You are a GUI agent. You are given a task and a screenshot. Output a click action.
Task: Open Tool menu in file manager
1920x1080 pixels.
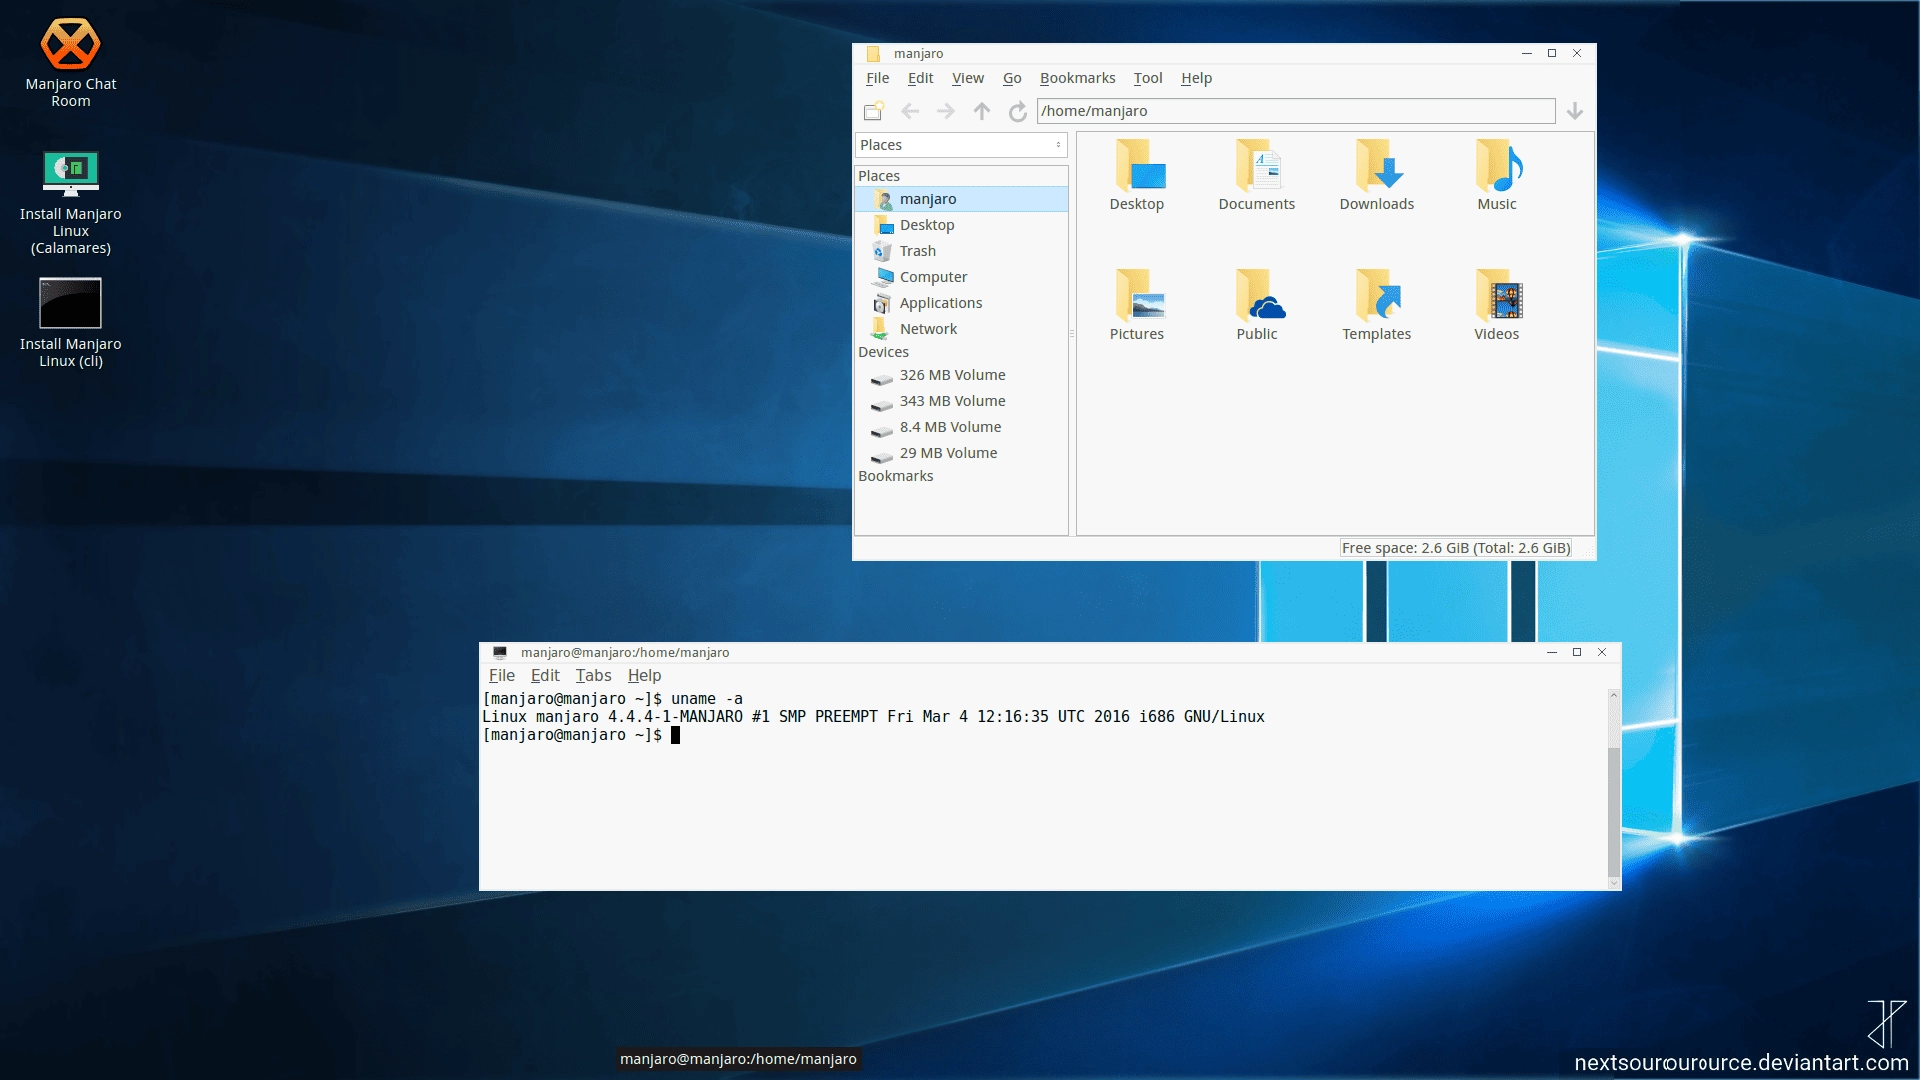tap(1147, 78)
